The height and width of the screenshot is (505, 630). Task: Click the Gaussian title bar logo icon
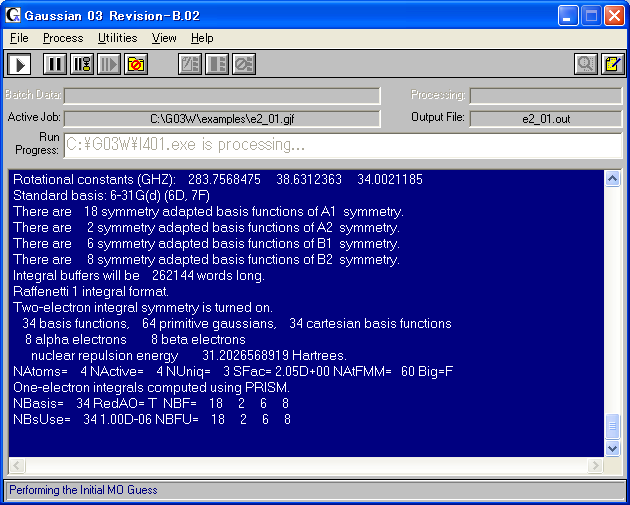point(12,15)
